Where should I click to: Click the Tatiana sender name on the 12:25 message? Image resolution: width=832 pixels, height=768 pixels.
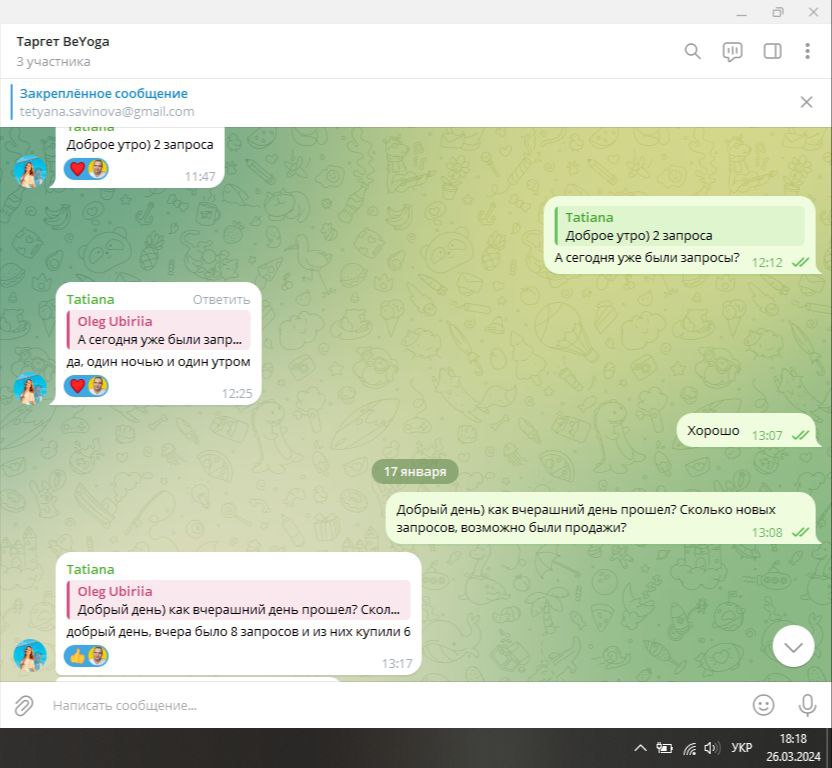[x=90, y=299]
